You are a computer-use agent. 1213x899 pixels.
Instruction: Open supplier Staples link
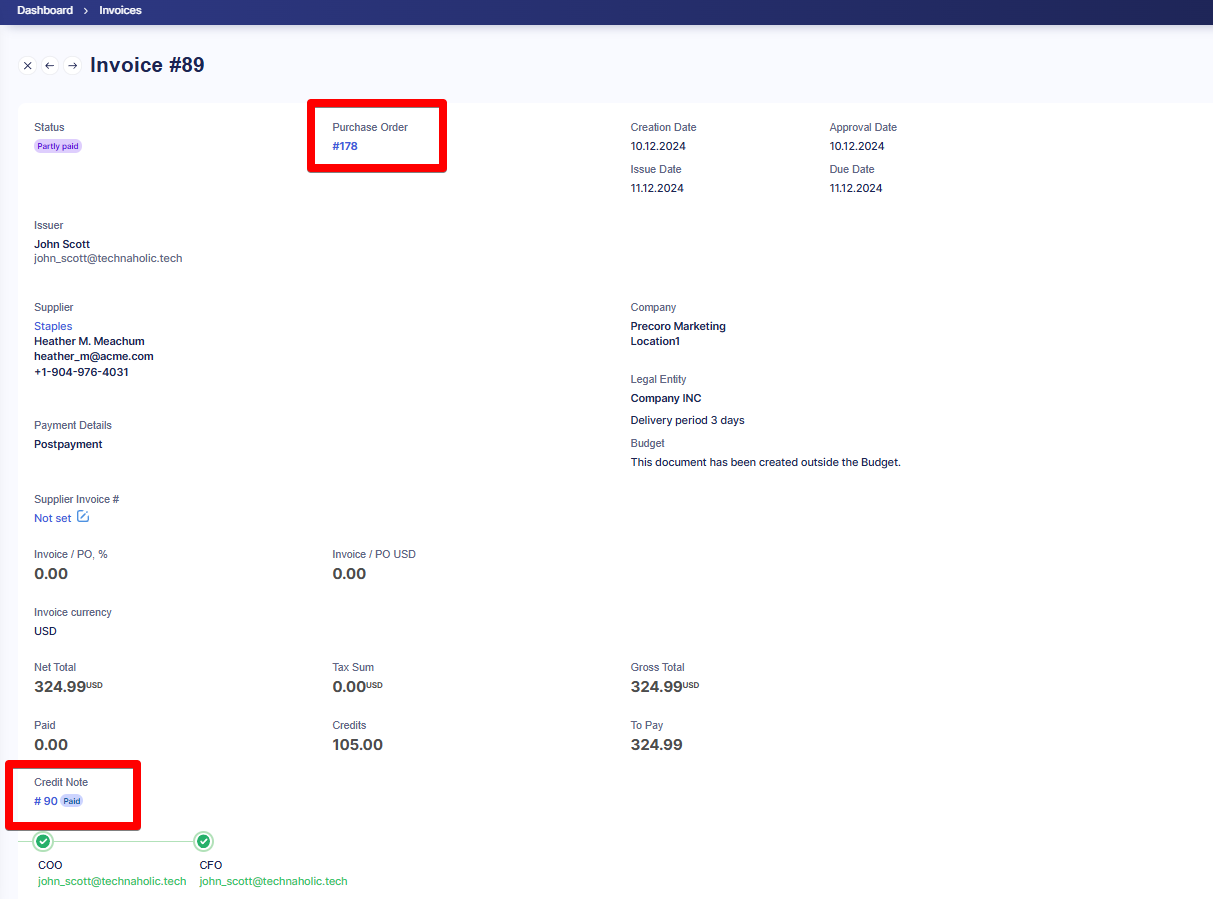[53, 326]
